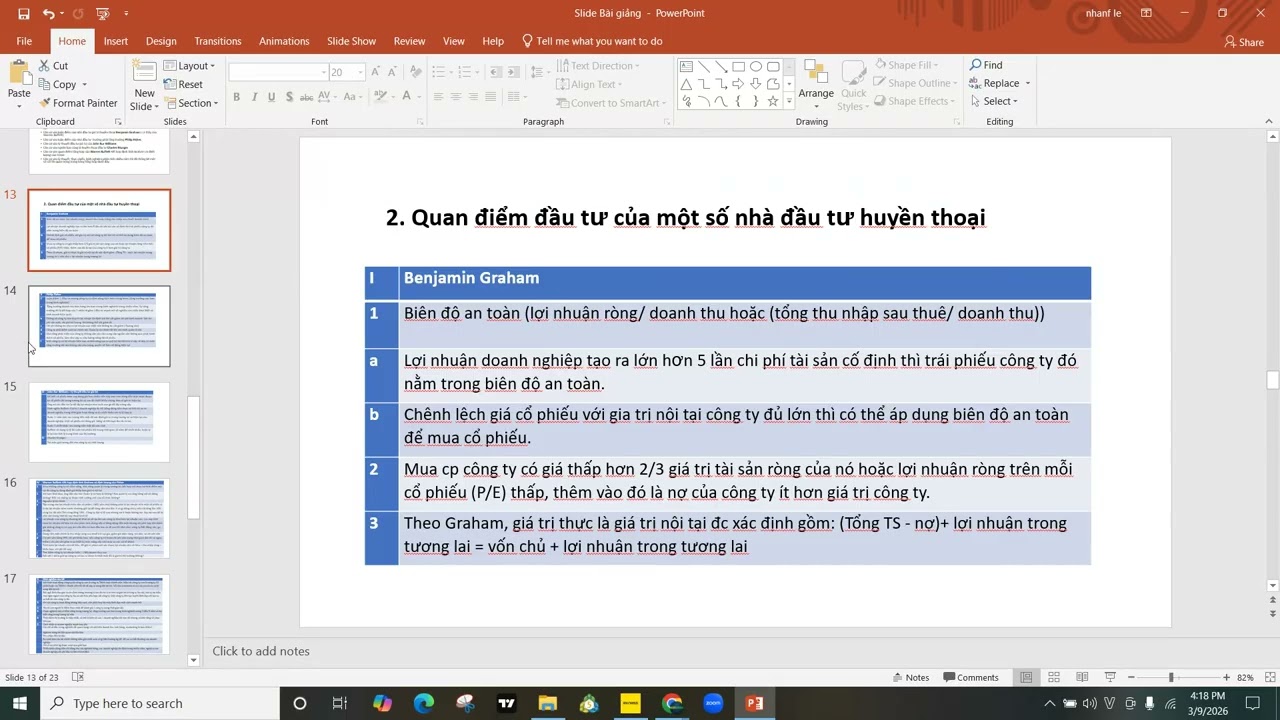1280x720 pixels.
Task: Open Zoom app in taskbar
Action: click(x=713, y=703)
